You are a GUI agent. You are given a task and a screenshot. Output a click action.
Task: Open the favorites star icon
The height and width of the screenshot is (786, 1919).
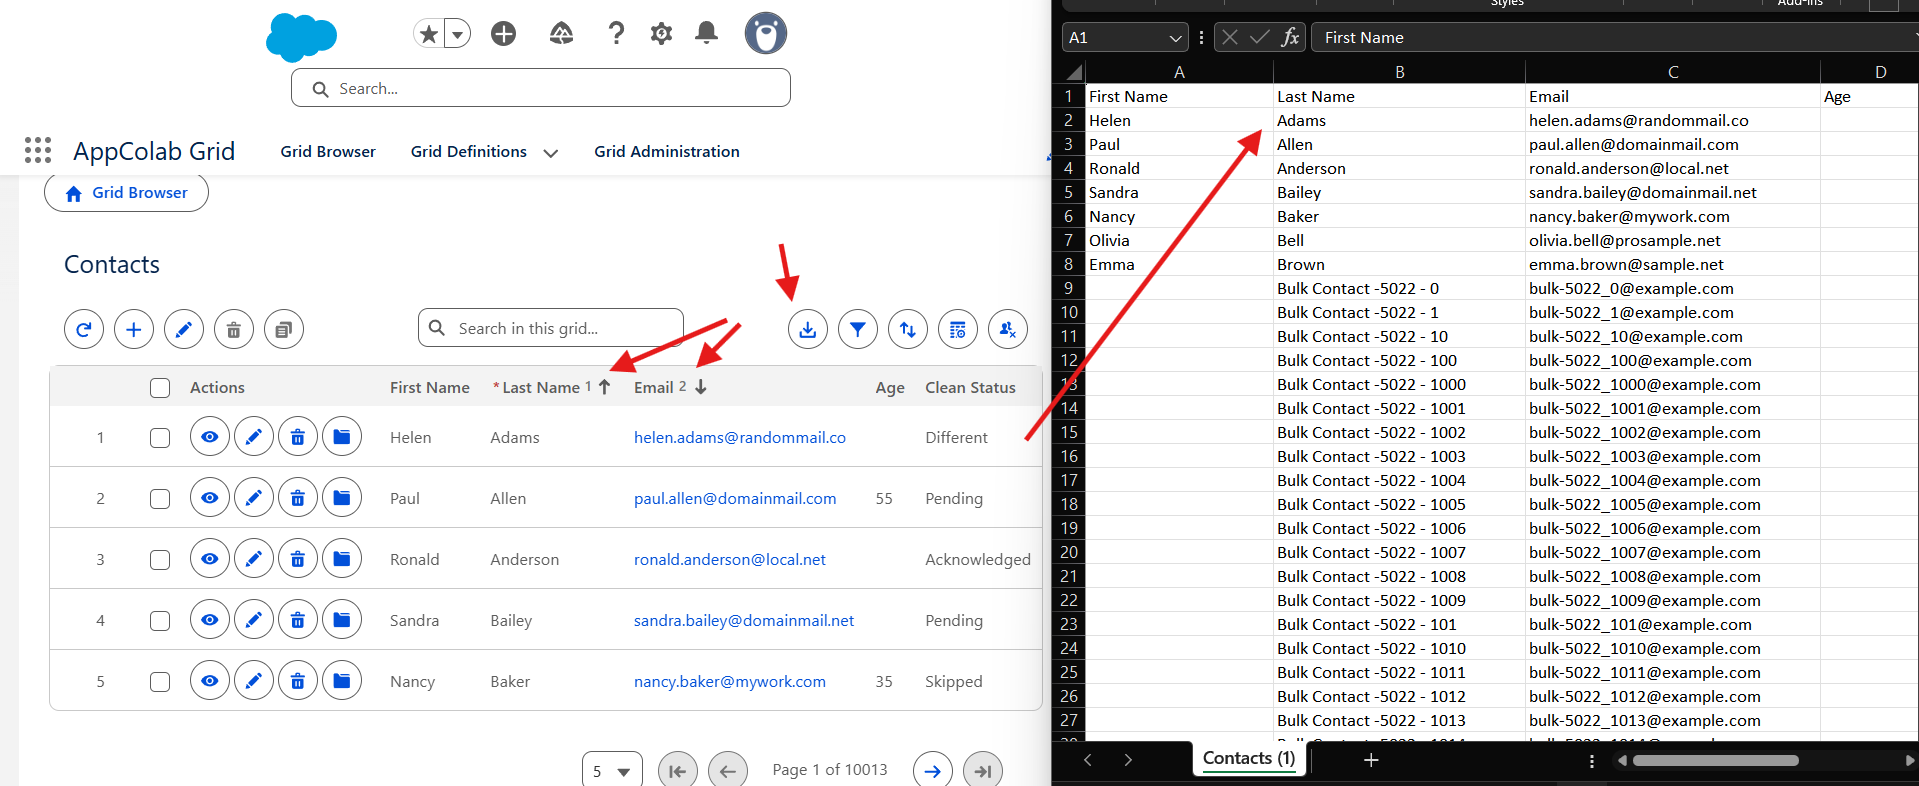tap(429, 35)
